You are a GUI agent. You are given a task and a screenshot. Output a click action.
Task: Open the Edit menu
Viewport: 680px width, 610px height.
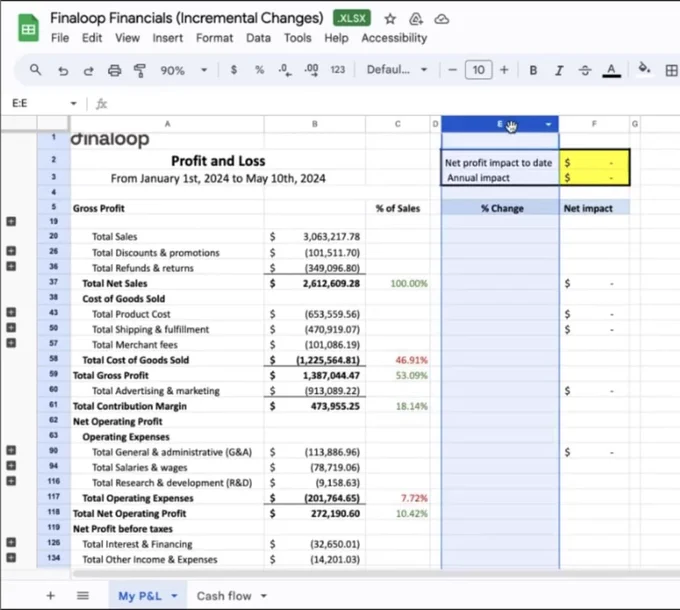[x=92, y=38]
